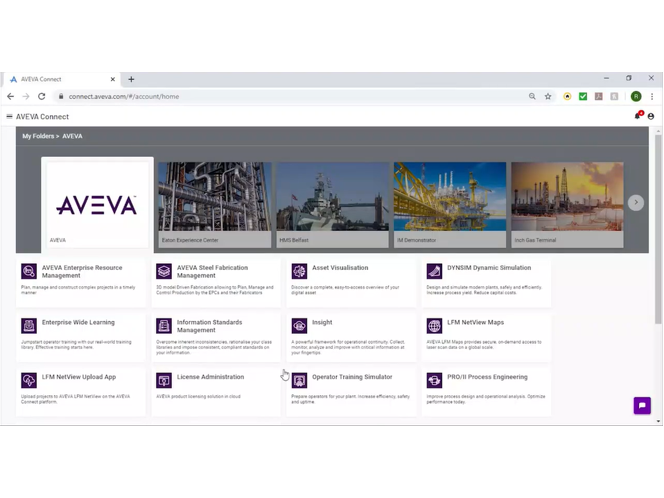This screenshot has height=498, width=664.
Task: Open the Chrome three-dot menu
Action: pyautogui.click(x=652, y=97)
